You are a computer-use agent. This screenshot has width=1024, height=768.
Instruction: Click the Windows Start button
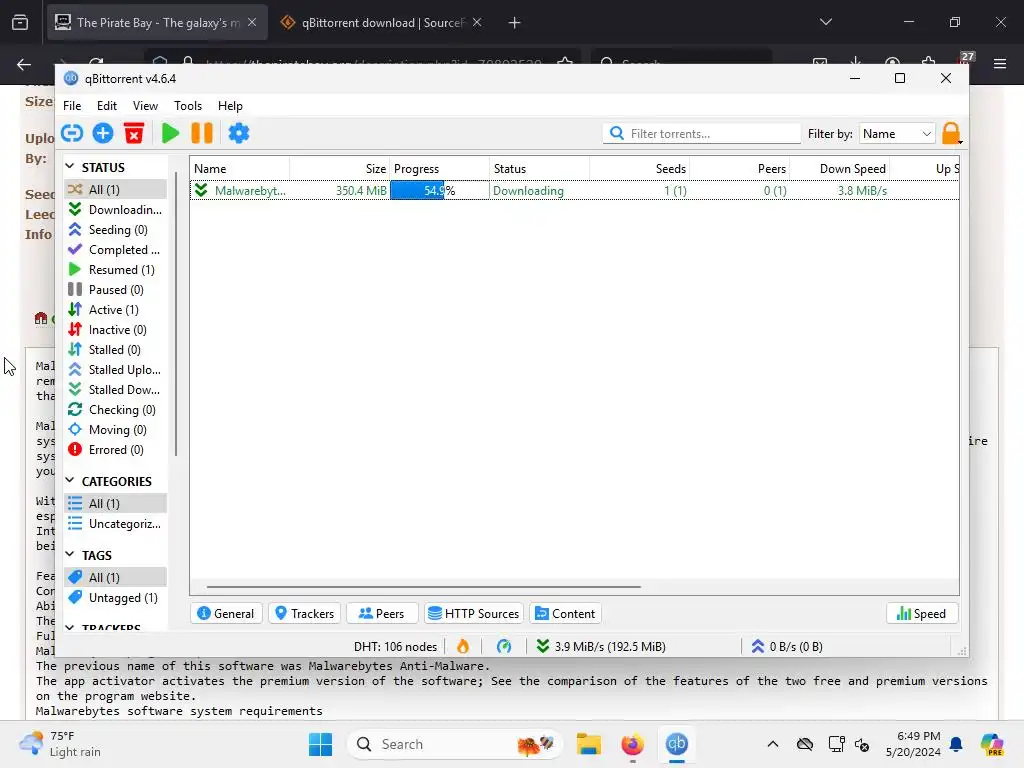click(x=321, y=744)
